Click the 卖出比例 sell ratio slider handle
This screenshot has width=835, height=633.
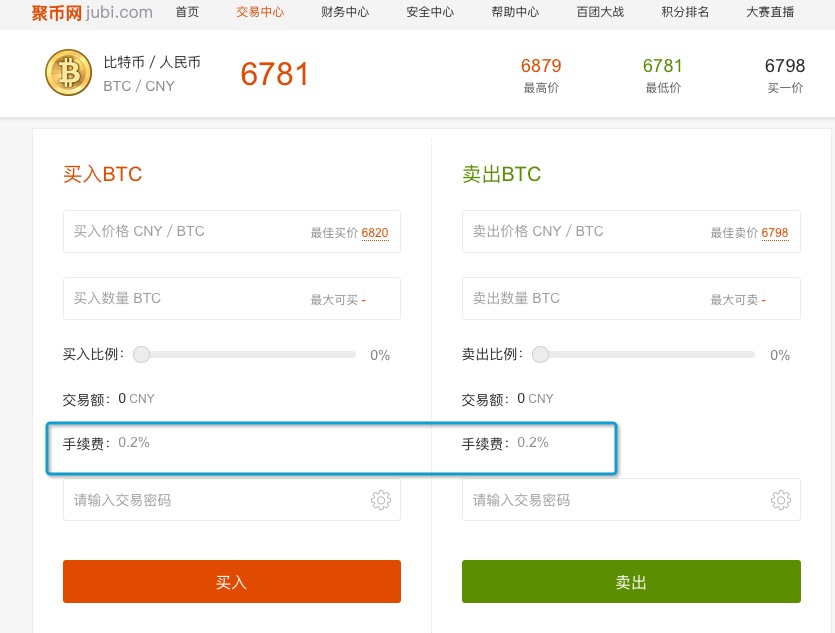541,354
